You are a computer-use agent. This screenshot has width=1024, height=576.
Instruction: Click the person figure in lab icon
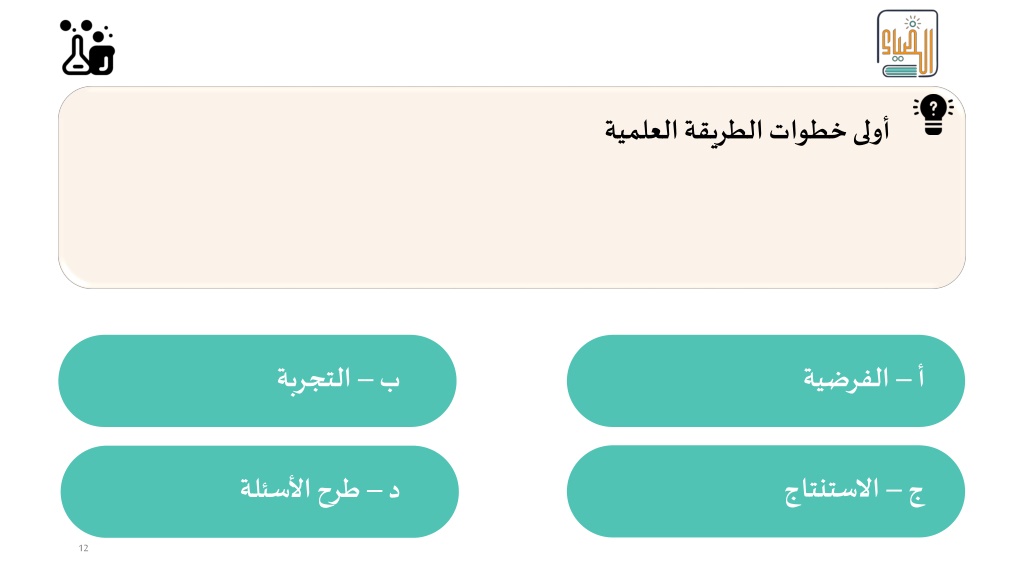102,53
